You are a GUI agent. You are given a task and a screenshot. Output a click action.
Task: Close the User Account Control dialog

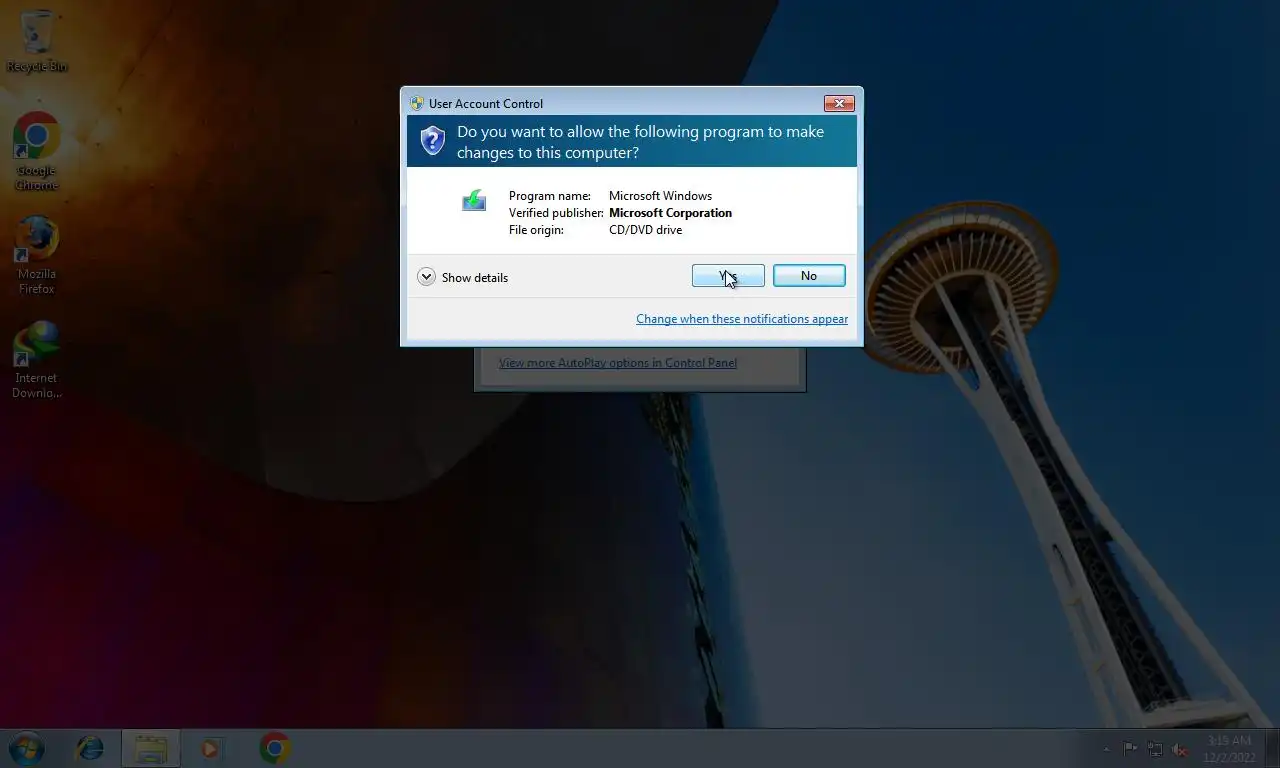(x=839, y=103)
